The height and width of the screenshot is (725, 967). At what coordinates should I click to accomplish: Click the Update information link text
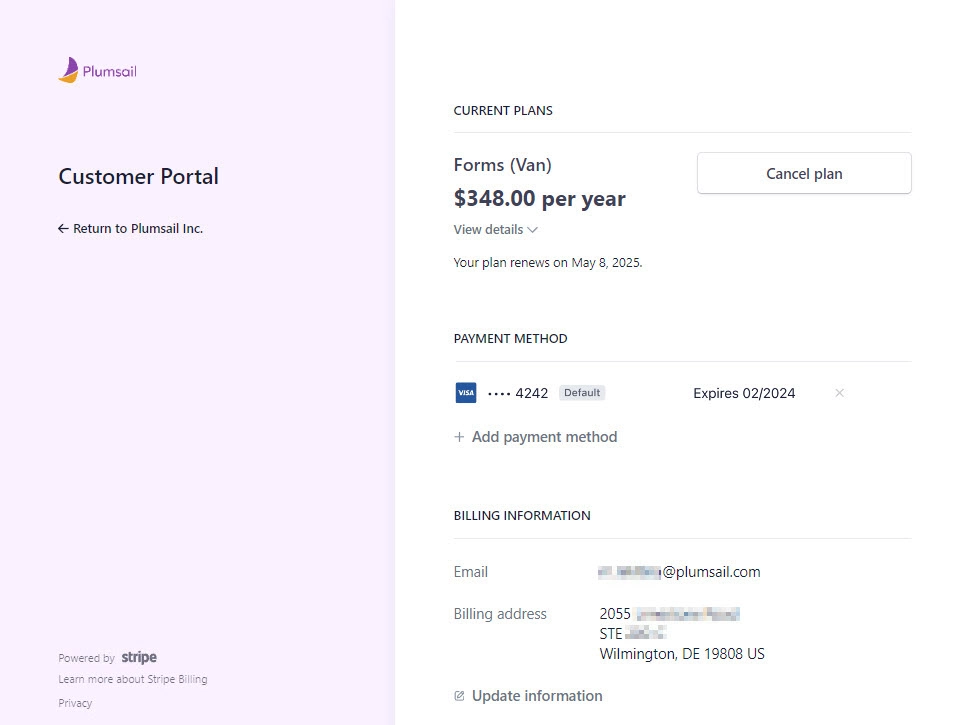[537, 696]
